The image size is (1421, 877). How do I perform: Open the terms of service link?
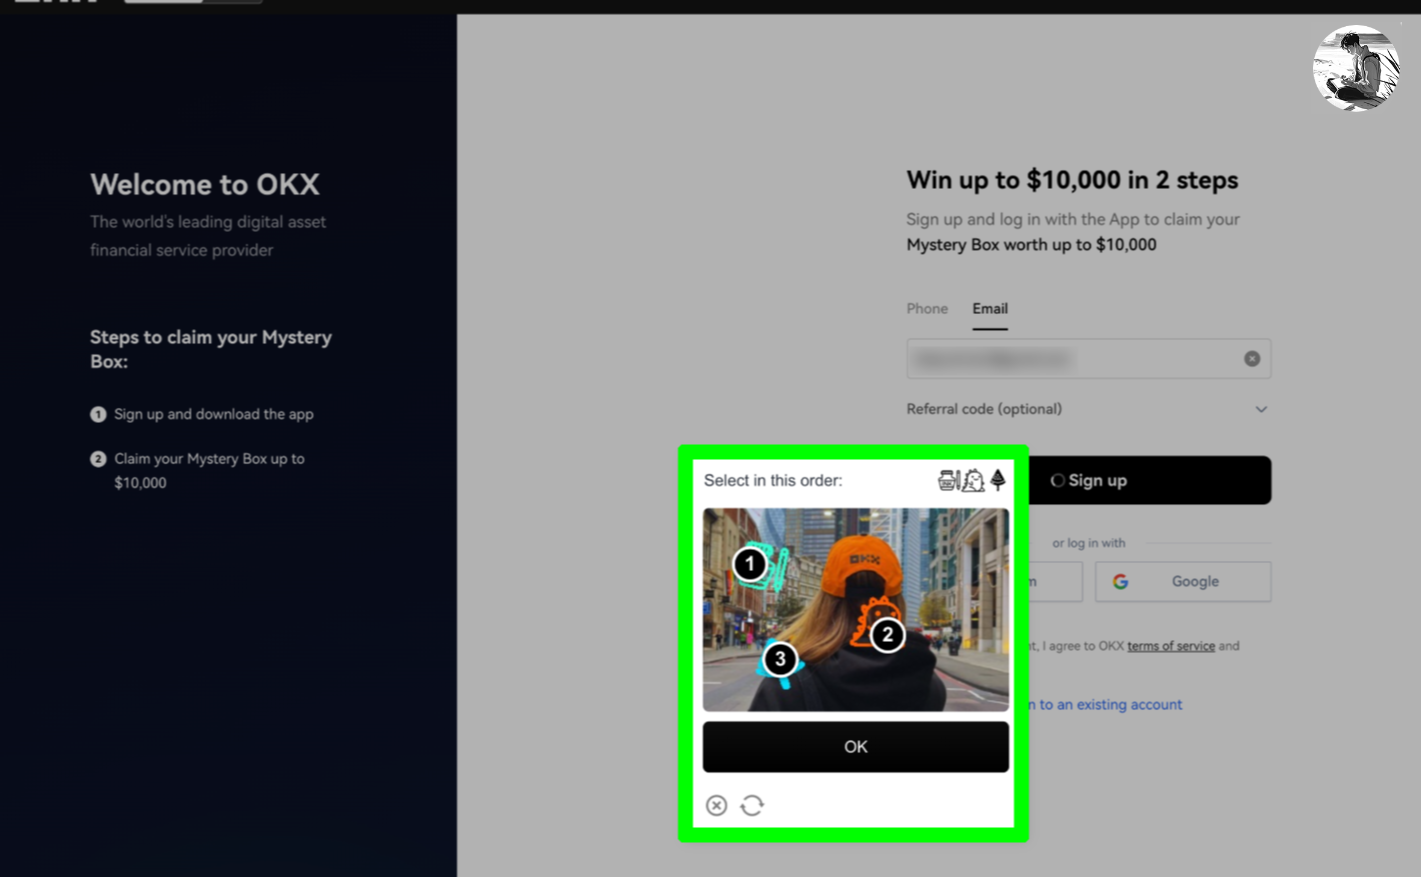click(x=1171, y=646)
